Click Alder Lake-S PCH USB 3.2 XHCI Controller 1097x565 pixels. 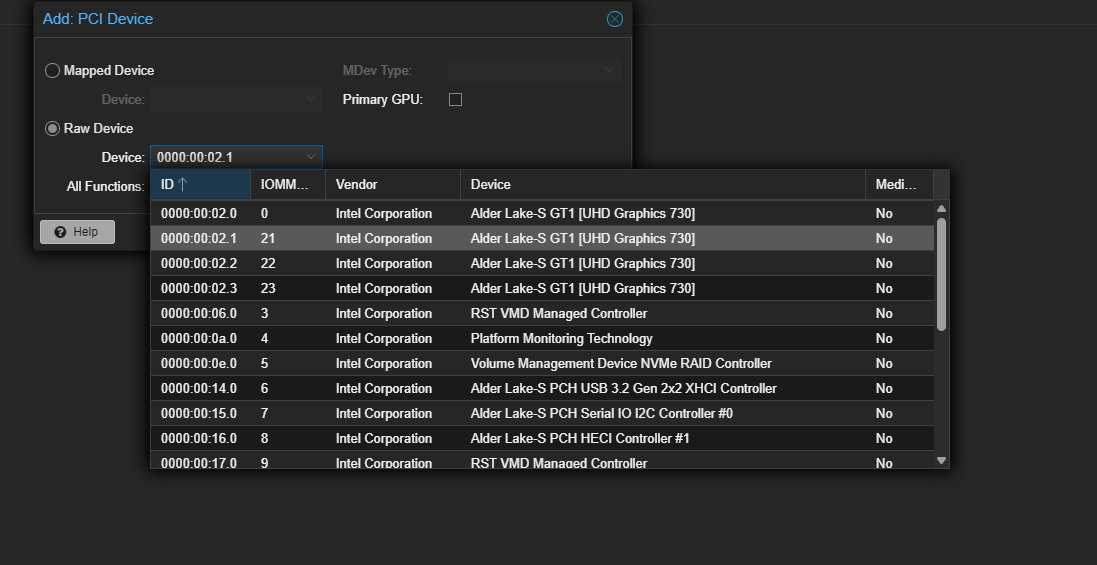click(623, 388)
